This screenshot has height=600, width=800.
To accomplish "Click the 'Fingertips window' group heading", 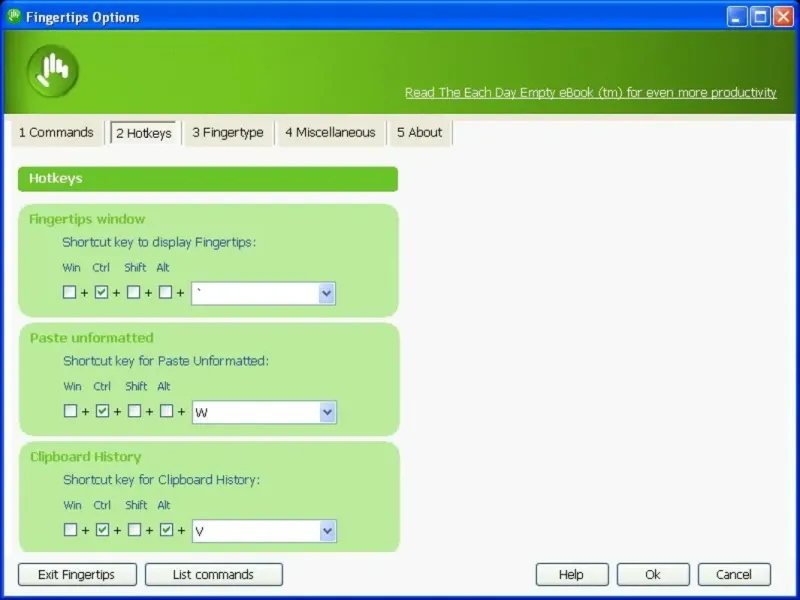I will point(87,219).
